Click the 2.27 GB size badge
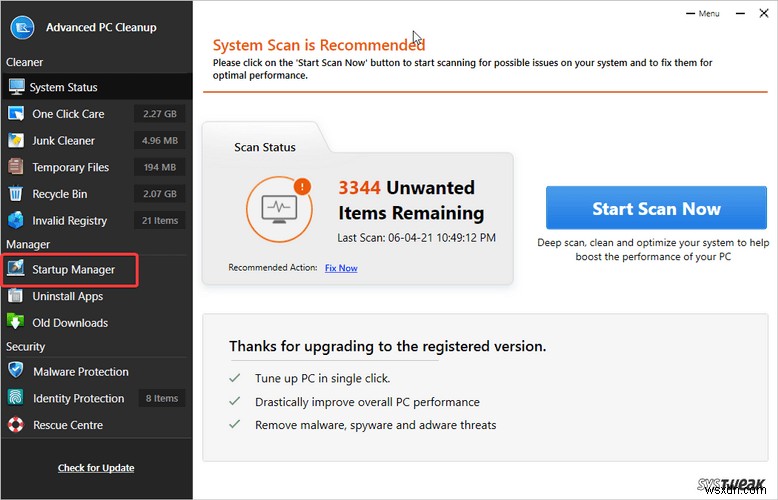Screen dimensions: 778x500 [160, 114]
